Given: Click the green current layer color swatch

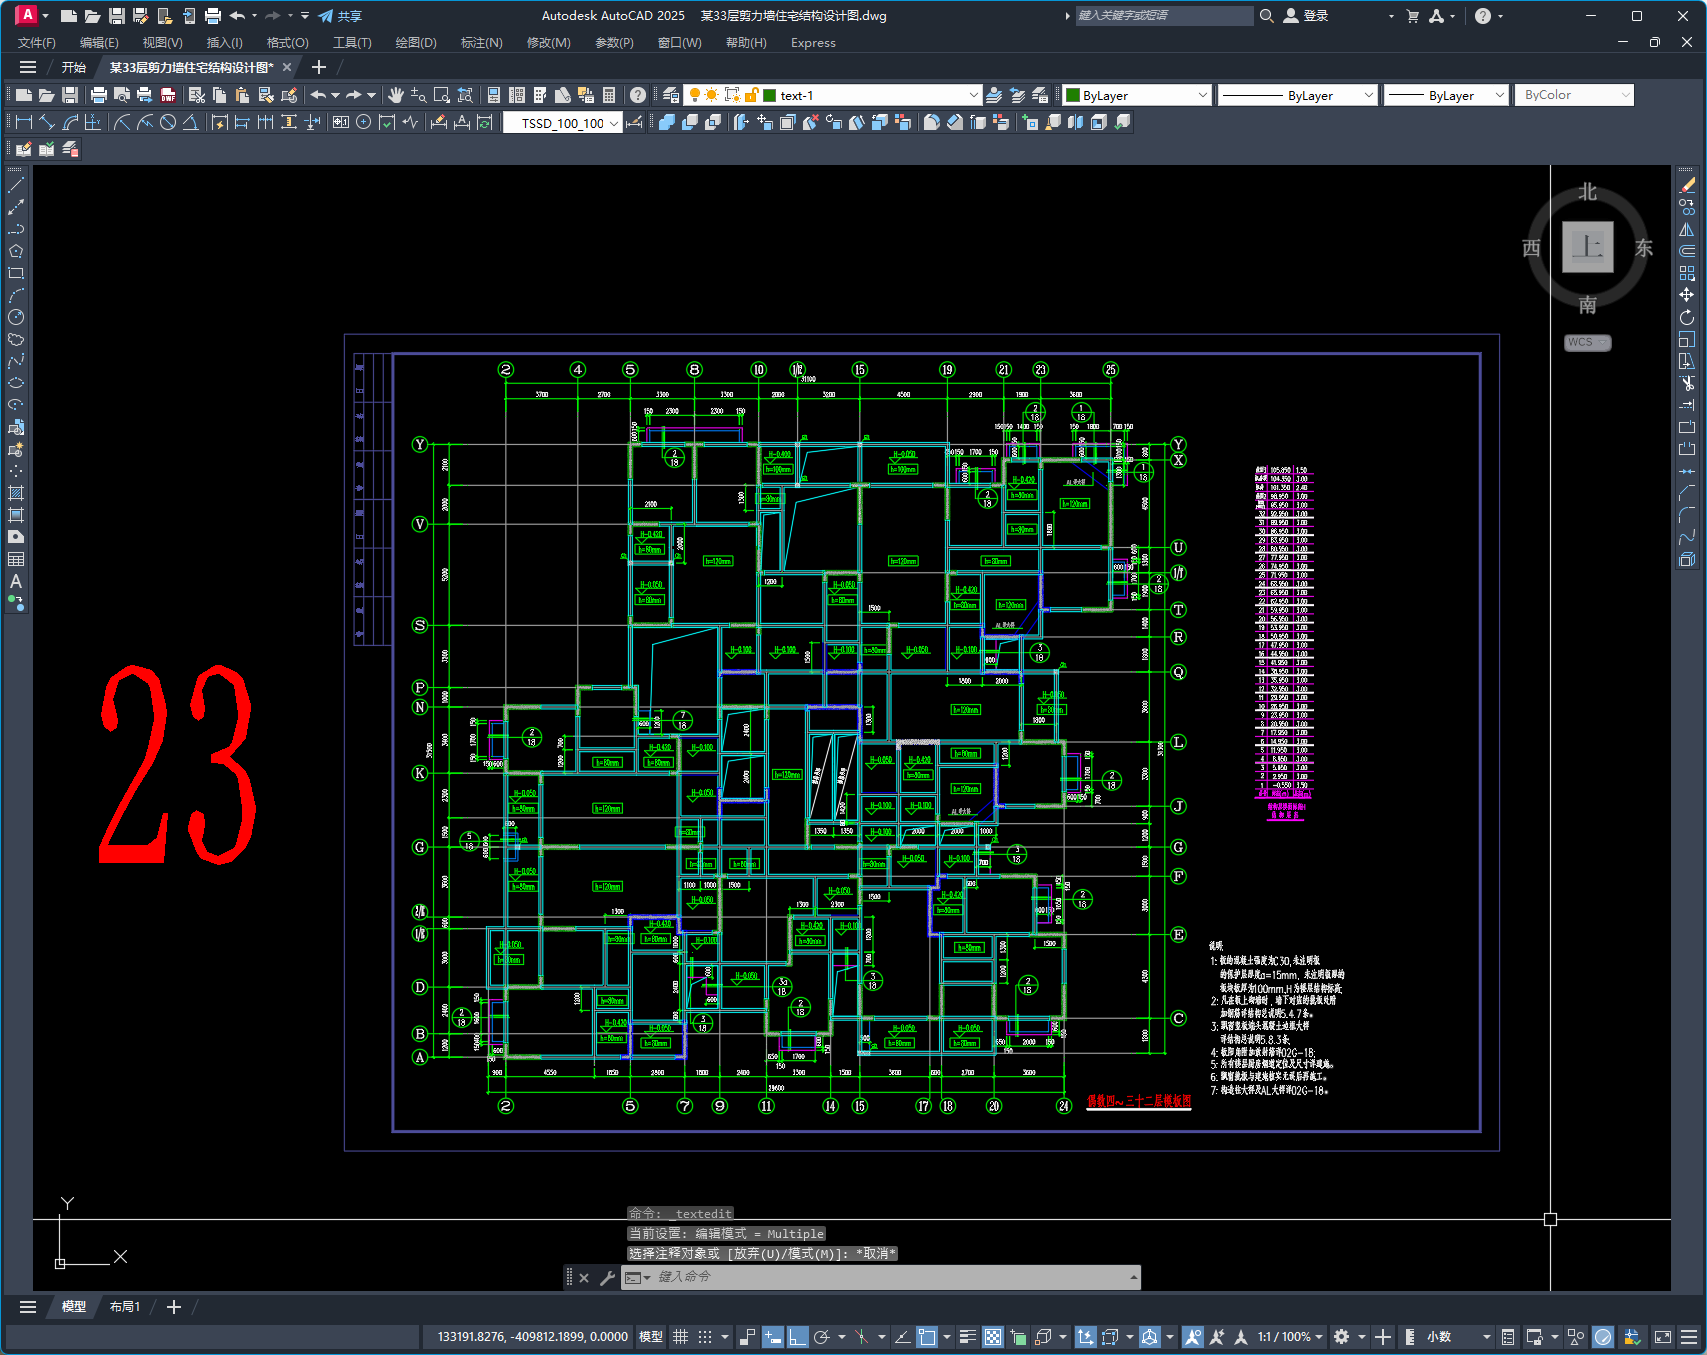Looking at the screenshot, I should coord(770,95).
